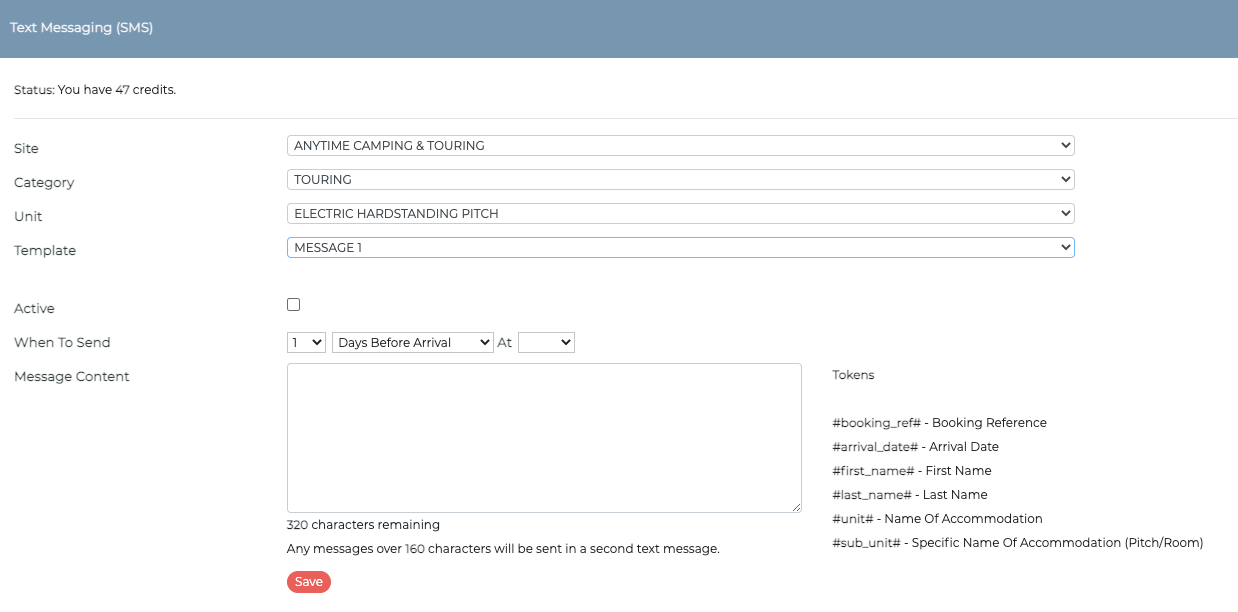Click the resize grip of the message box
This screenshot has width=1238, height=612.
click(x=796, y=507)
